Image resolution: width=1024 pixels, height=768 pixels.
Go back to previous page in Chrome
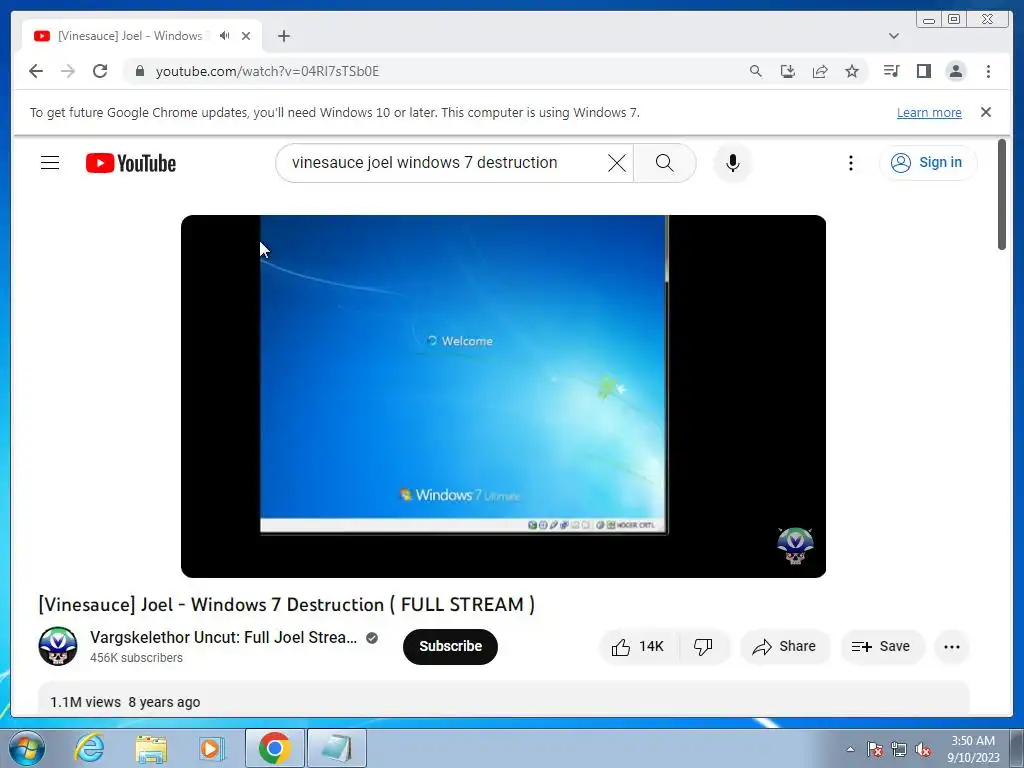tap(36, 71)
